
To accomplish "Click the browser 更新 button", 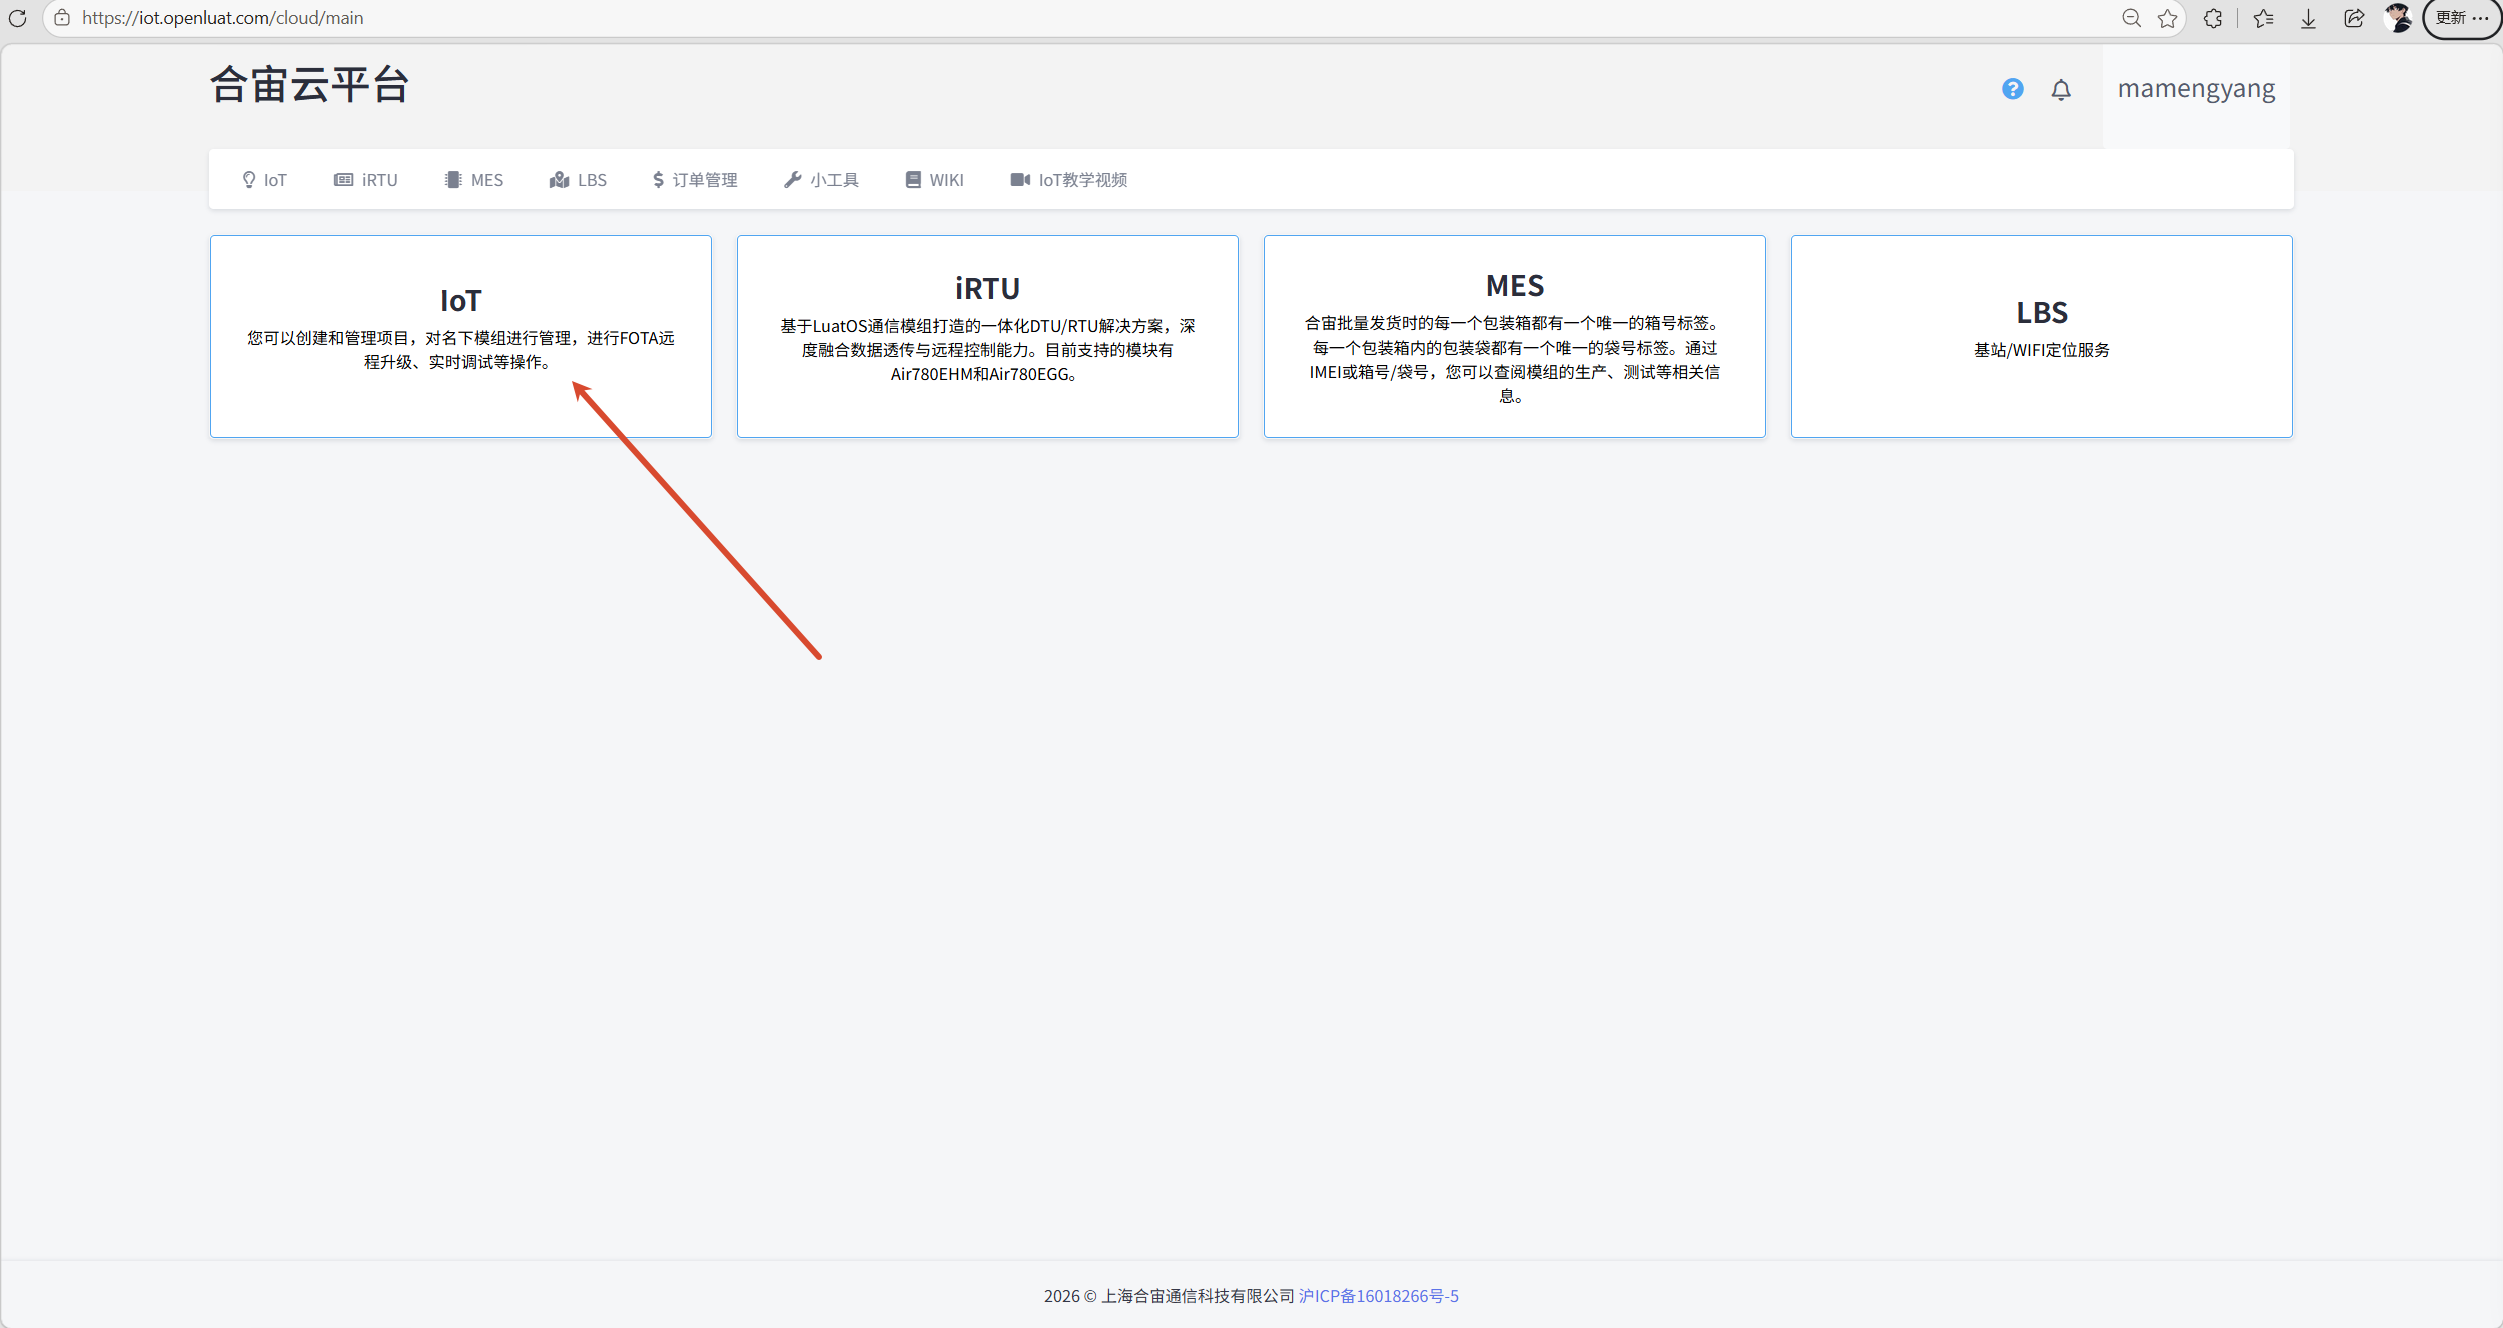I will [x=2462, y=18].
